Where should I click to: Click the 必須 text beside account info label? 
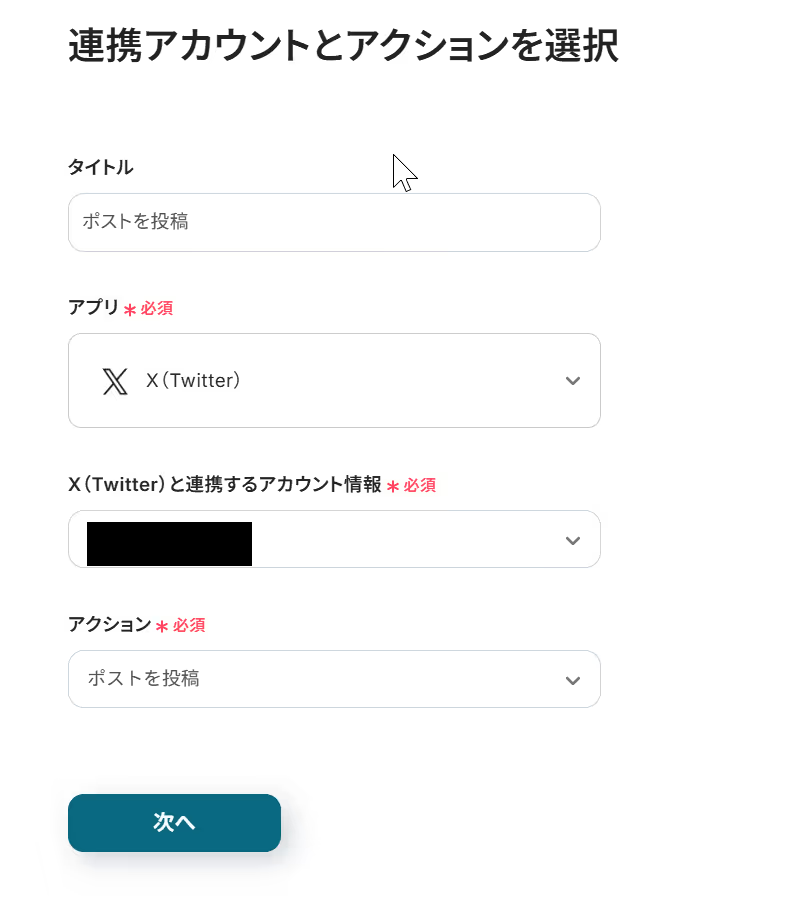point(420,486)
